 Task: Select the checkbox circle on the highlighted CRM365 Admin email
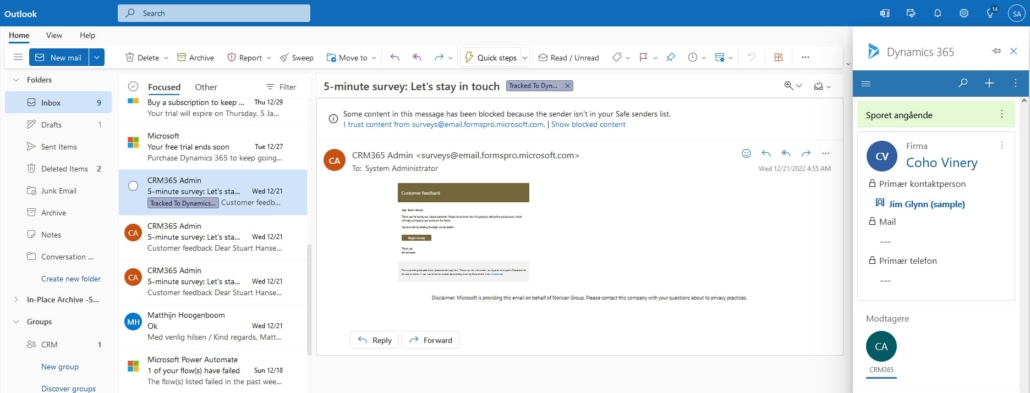click(x=133, y=186)
